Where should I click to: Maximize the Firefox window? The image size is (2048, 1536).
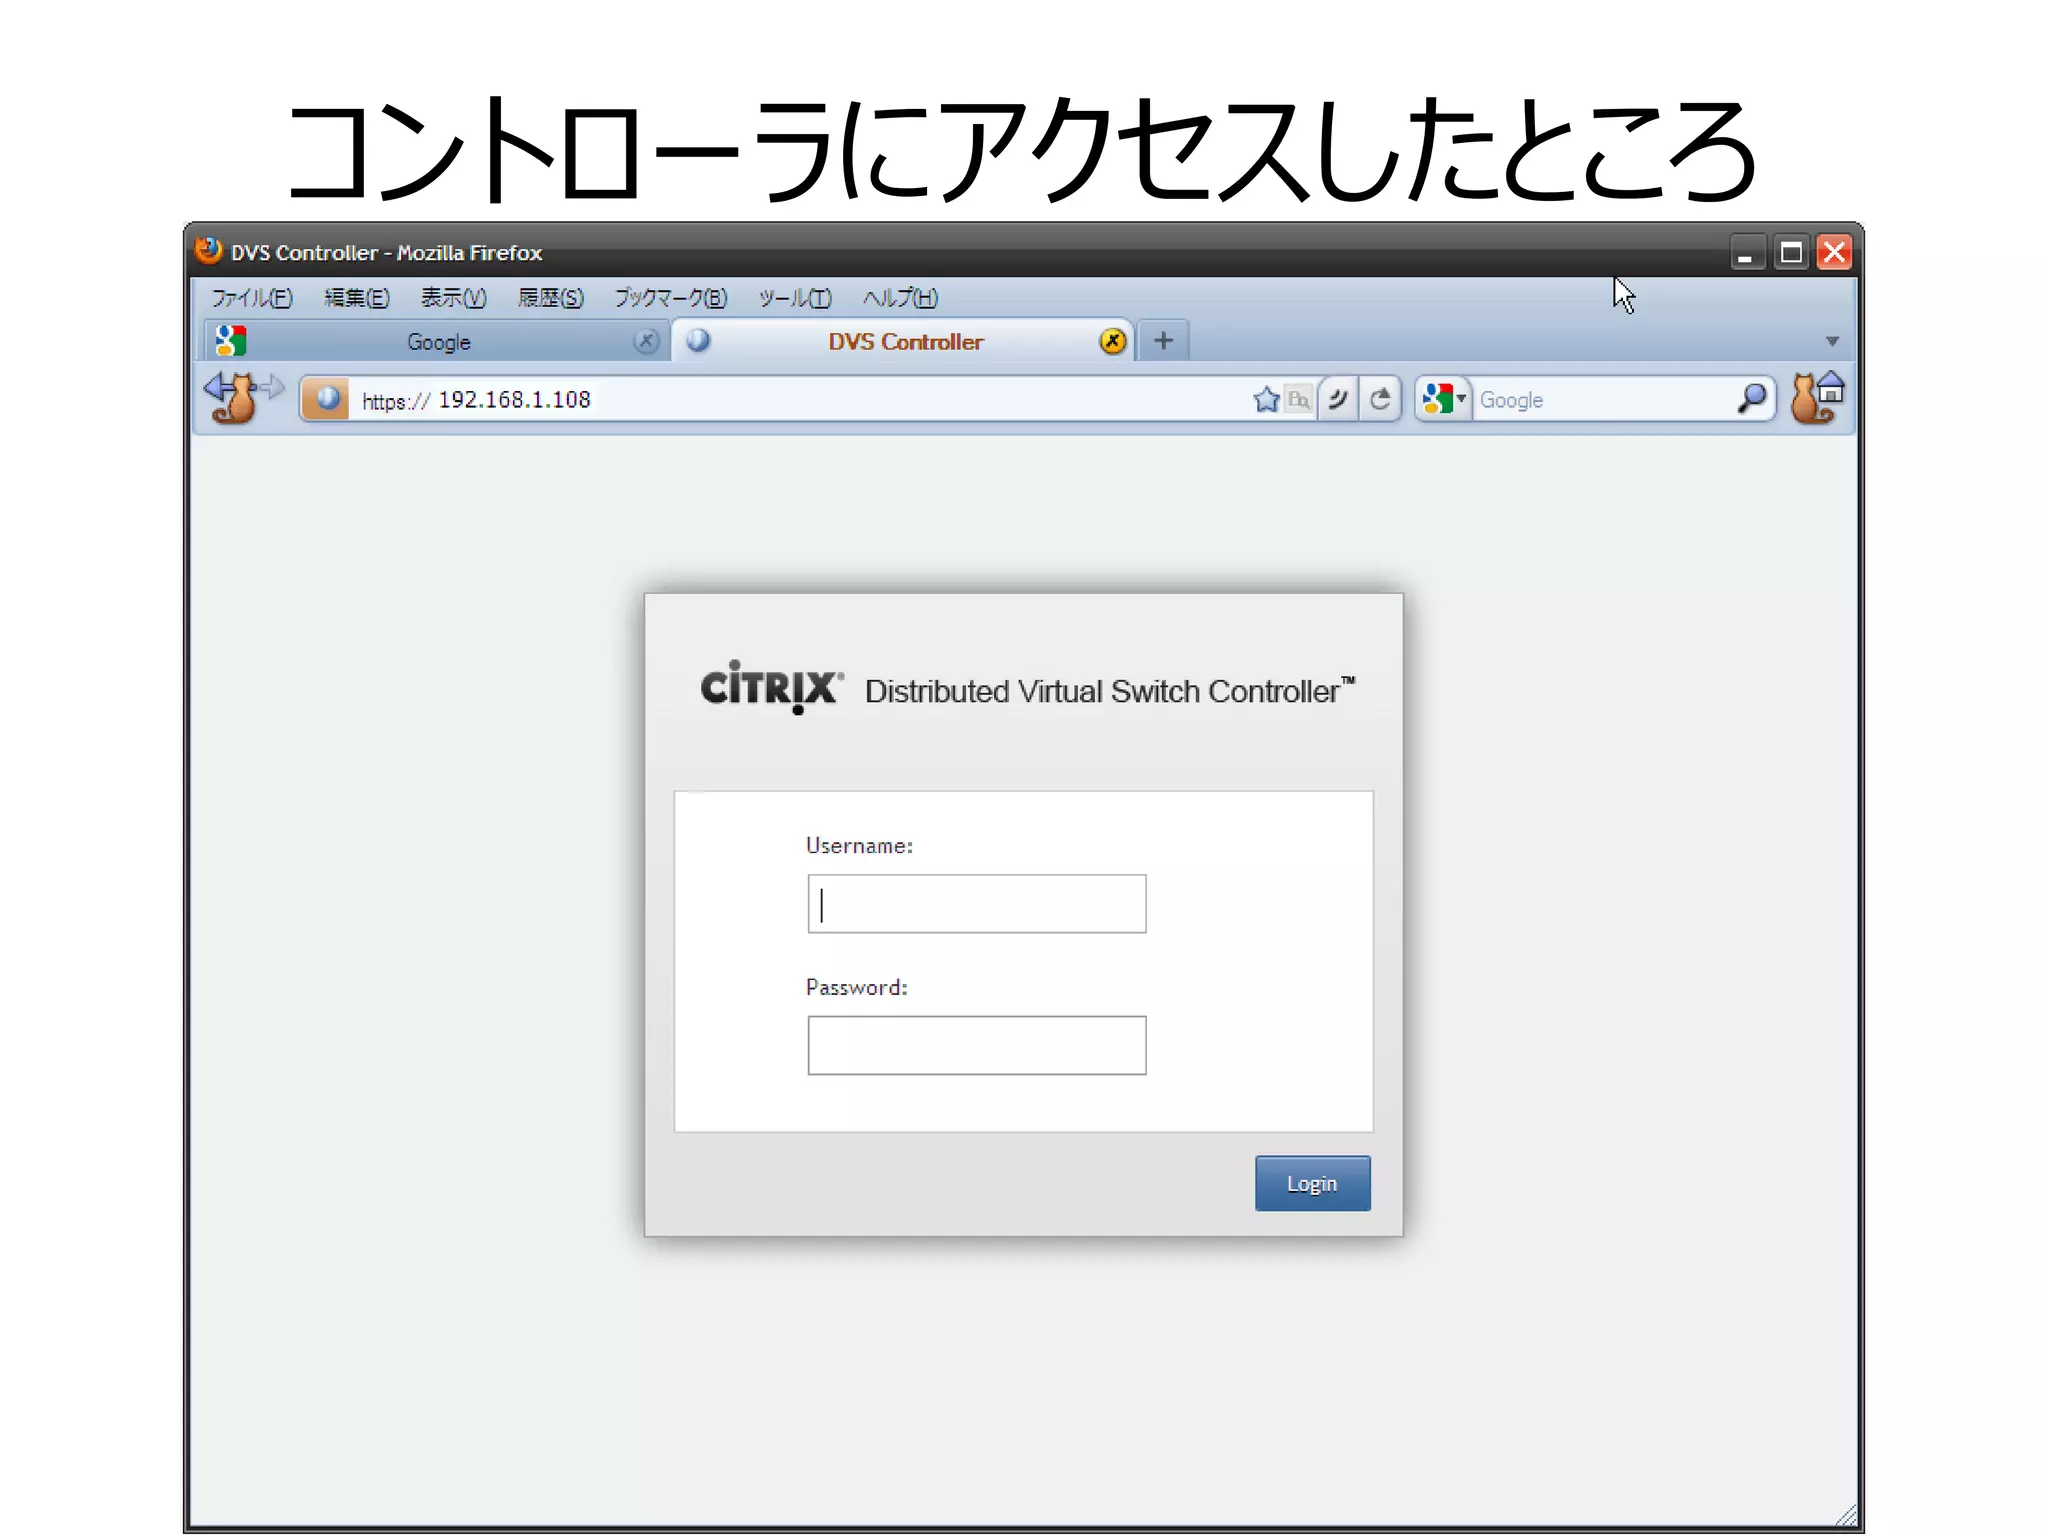click(x=1791, y=253)
